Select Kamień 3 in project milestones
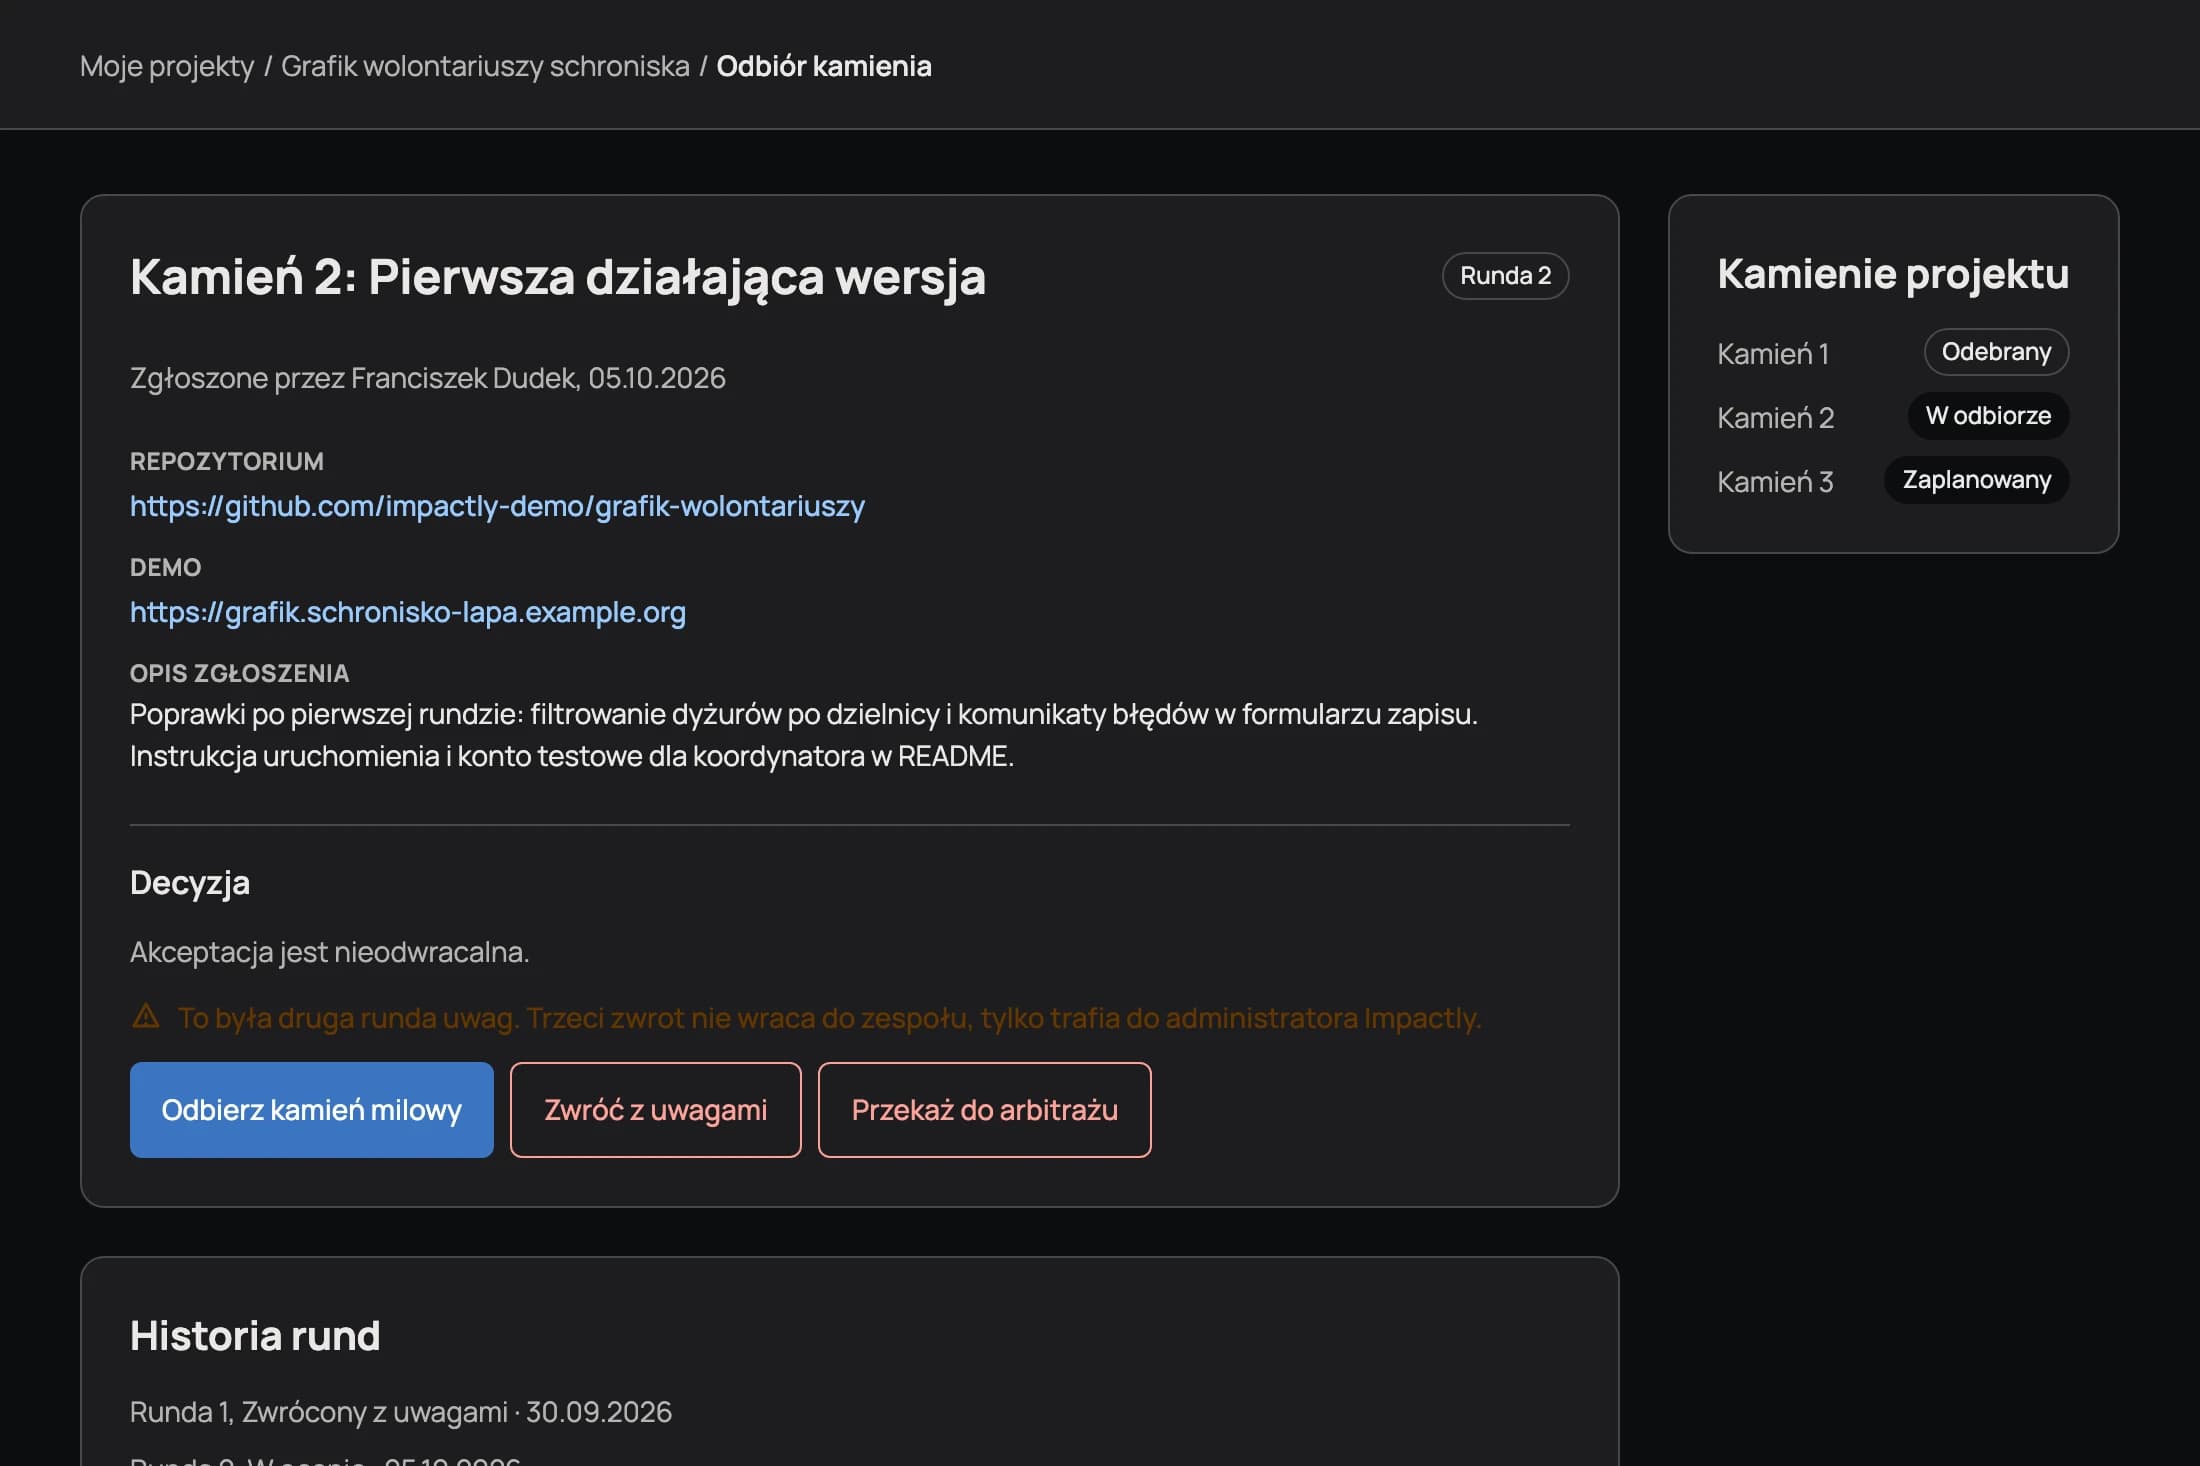The width and height of the screenshot is (2200, 1466). point(1776,482)
